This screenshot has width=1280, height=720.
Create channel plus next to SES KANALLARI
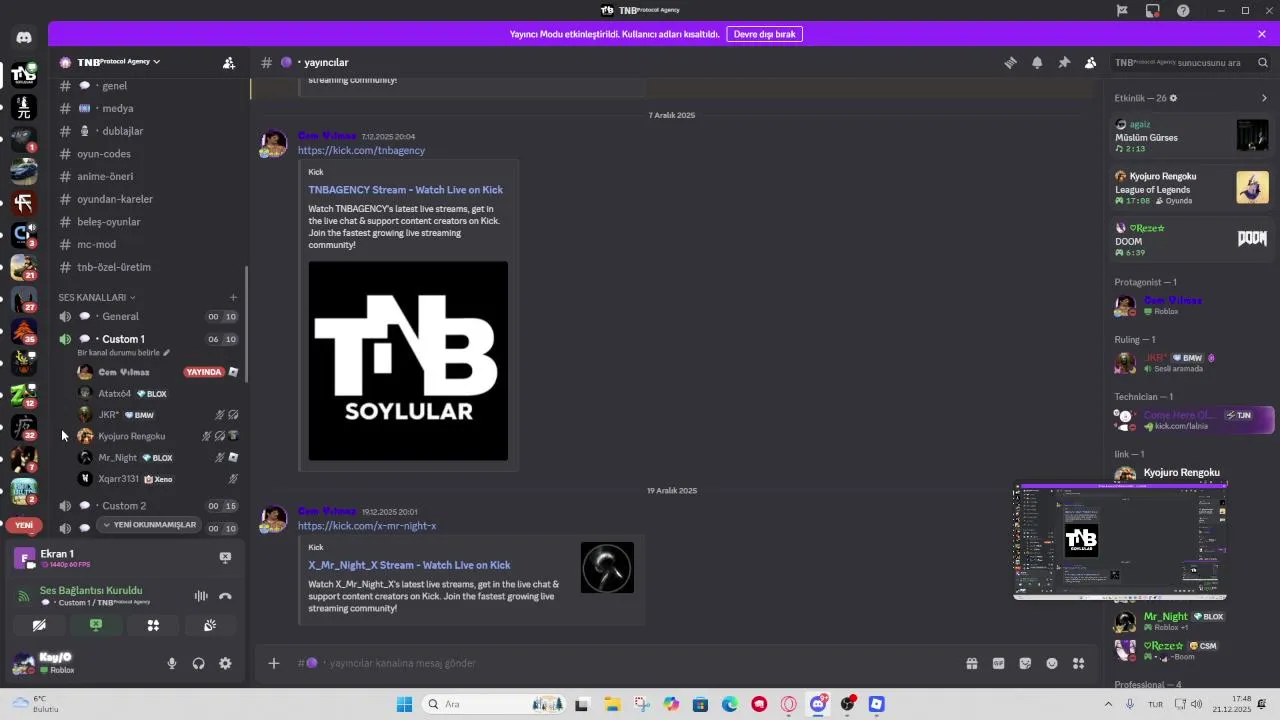tap(233, 297)
